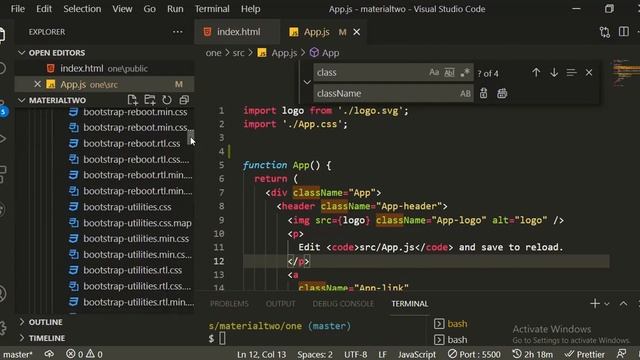Switch to the Debug Console tab
The width and height of the screenshot is (640, 360).
tap(343, 304)
